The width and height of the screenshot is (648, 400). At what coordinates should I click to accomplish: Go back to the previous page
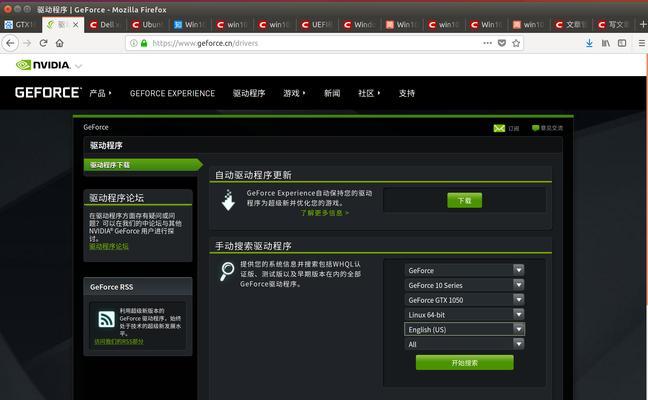(x=10, y=43)
